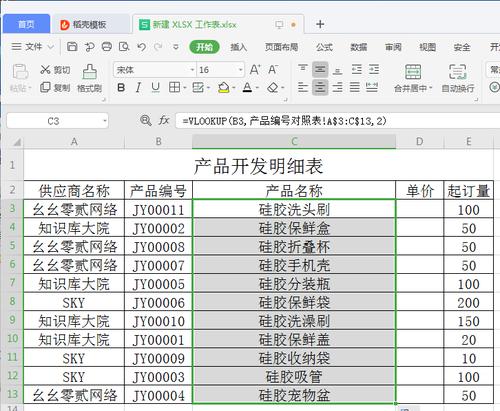Select row 8 header
Image resolution: width=500 pixels, height=411 pixels.
click(x=12, y=301)
